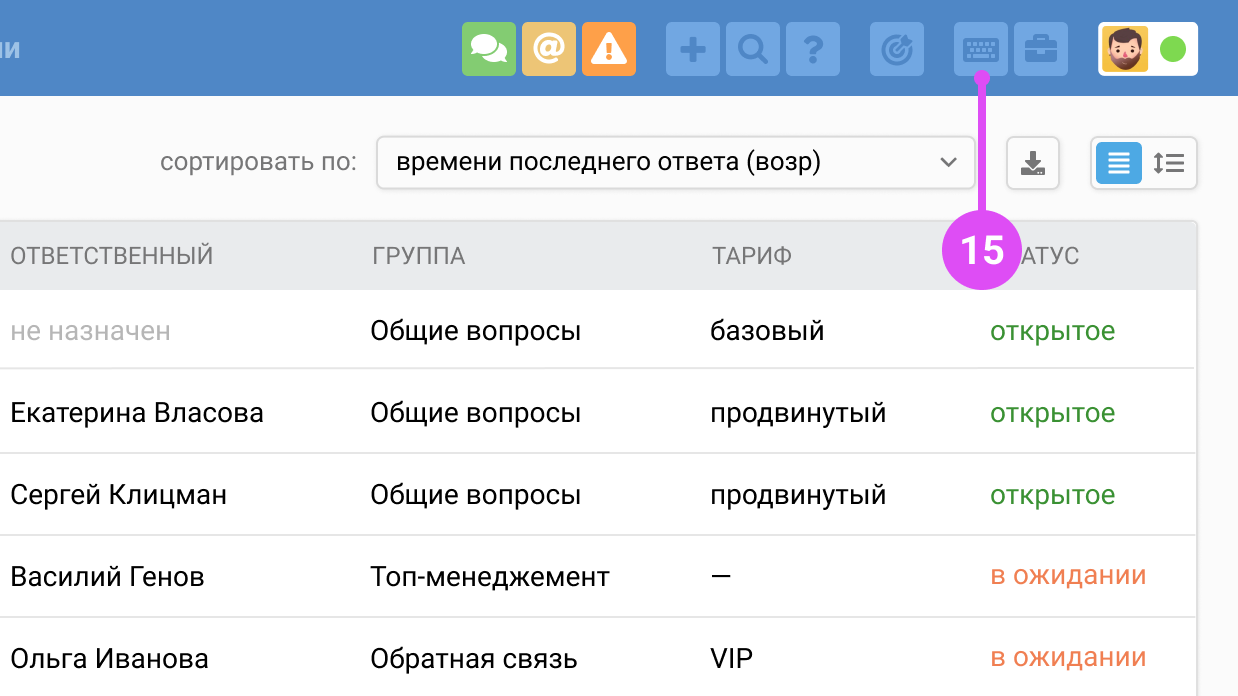This screenshot has height=696, width=1238.
Task: Click the user avatar profile menu
Action: click(x=1125, y=49)
